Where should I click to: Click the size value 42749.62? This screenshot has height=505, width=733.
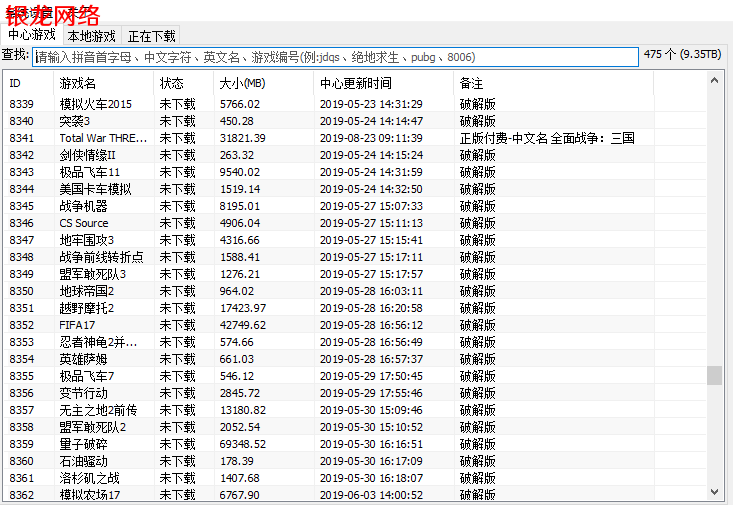(243, 325)
